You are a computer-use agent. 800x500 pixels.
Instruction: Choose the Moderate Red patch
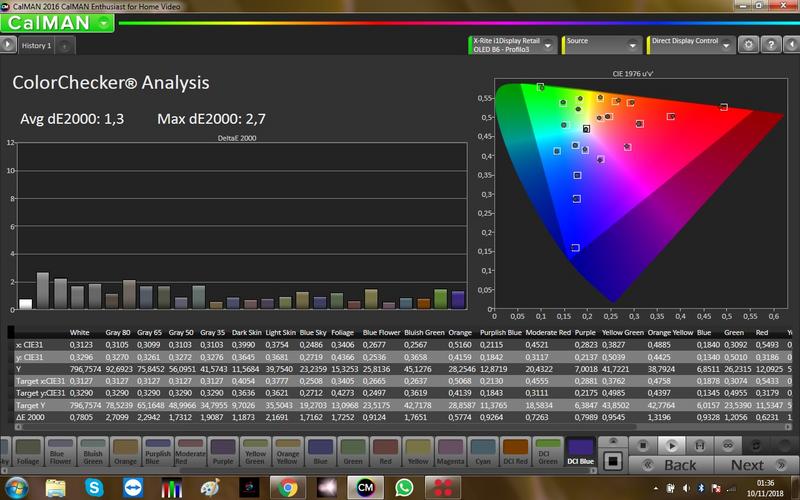point(190,452)
